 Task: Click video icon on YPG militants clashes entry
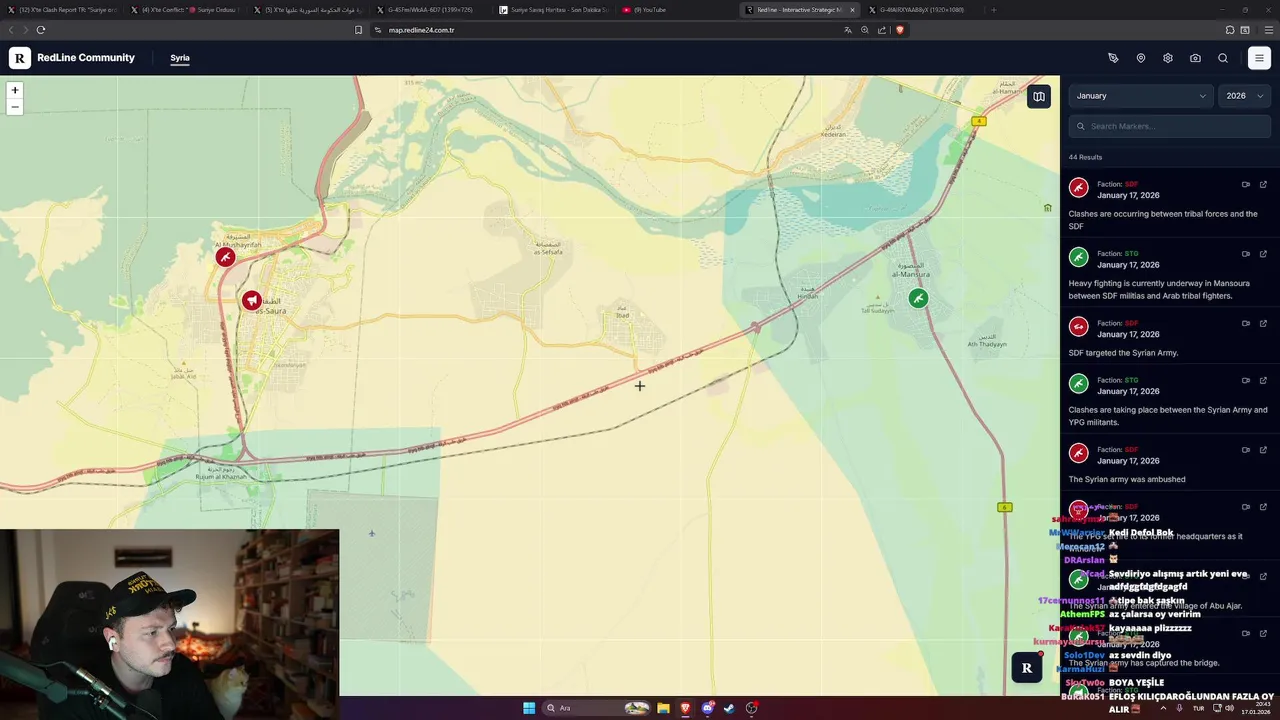[1246, 380]
